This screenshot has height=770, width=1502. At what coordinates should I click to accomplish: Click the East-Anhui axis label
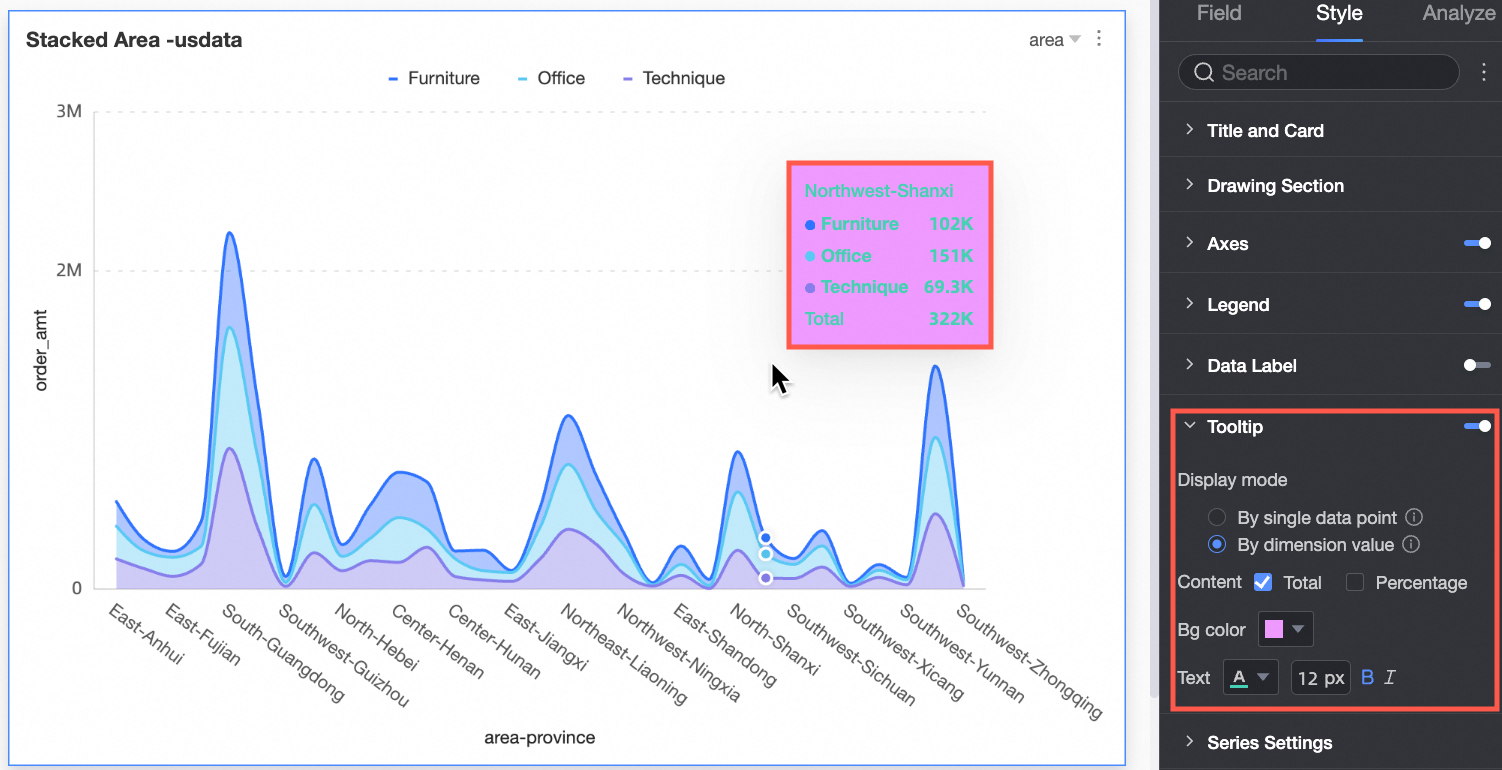[x=145, y=634]
